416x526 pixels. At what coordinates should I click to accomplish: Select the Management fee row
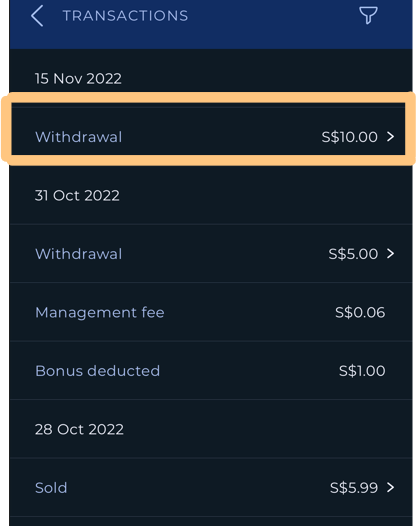pos(211,312)
